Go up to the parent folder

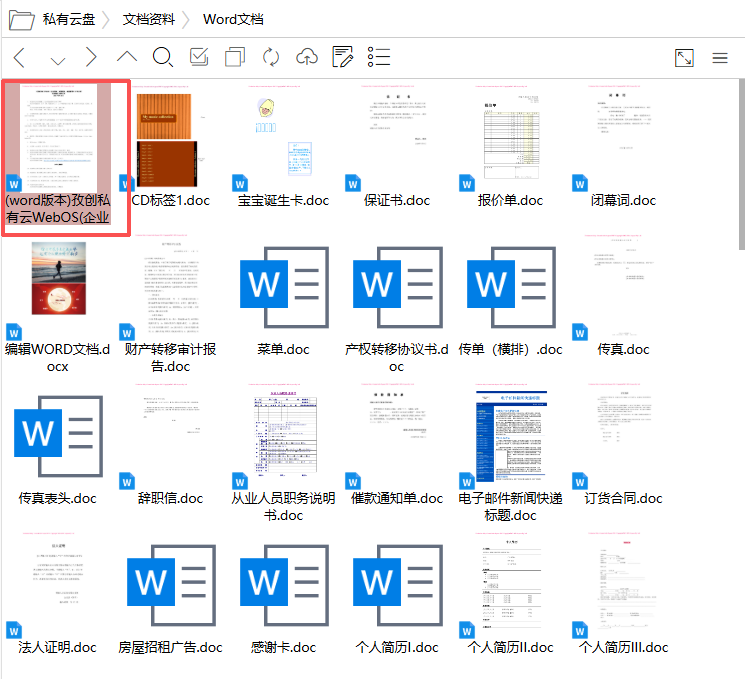(x=127, y=57)
